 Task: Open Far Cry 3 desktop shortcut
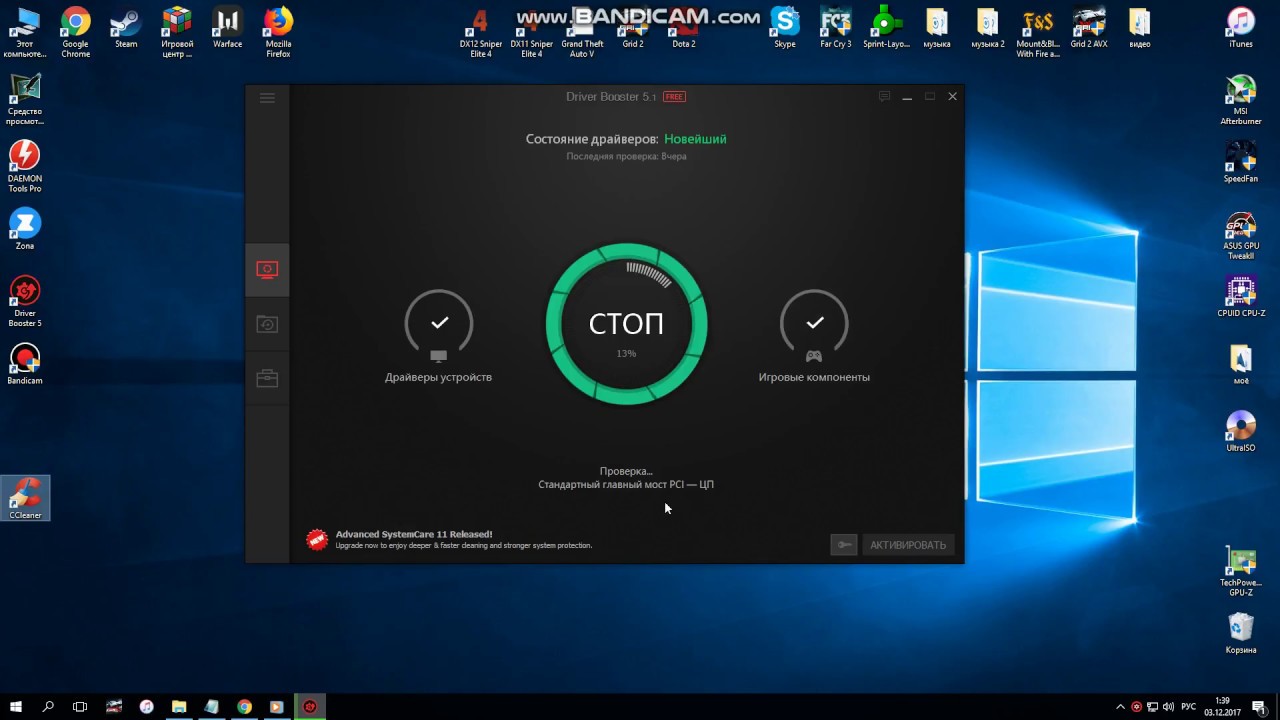pos(836,28)
